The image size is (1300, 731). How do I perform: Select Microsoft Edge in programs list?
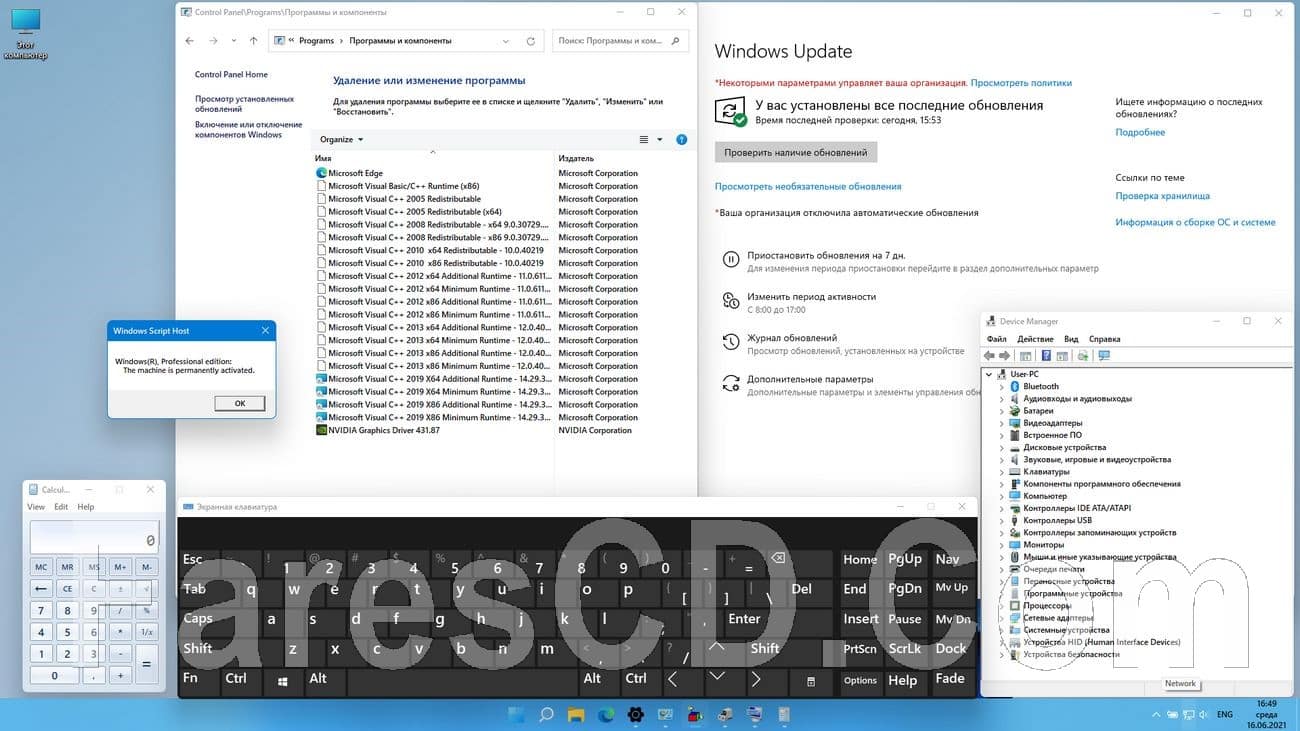coord(432,173)
